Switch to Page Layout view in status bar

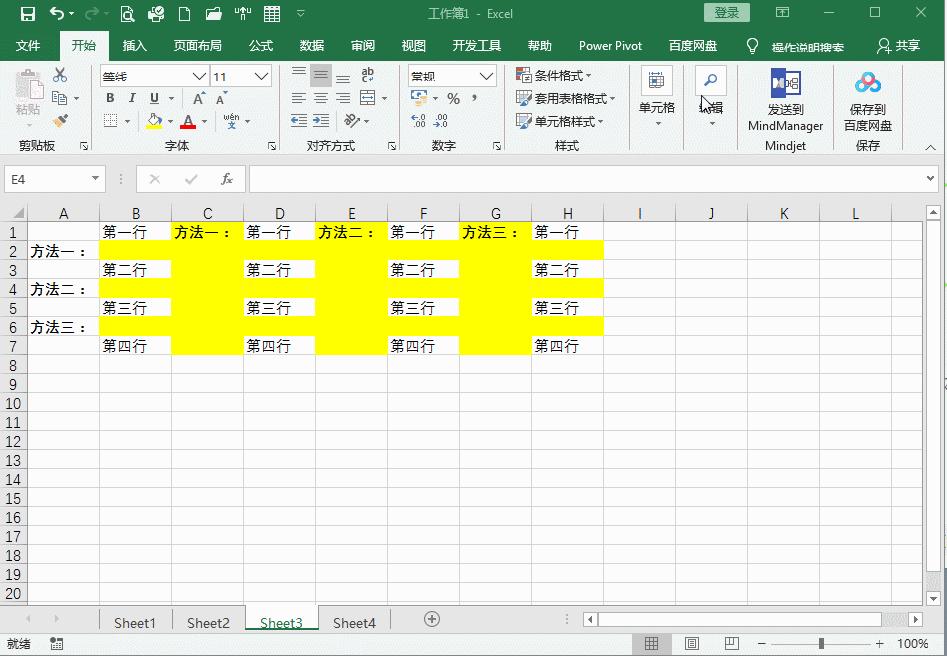coord(692,643)
